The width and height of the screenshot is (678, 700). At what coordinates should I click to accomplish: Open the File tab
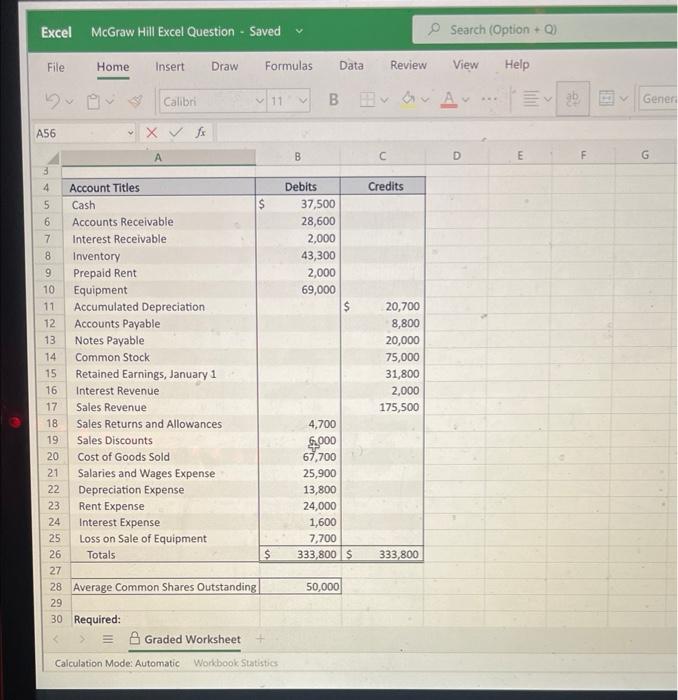(56, 67)
